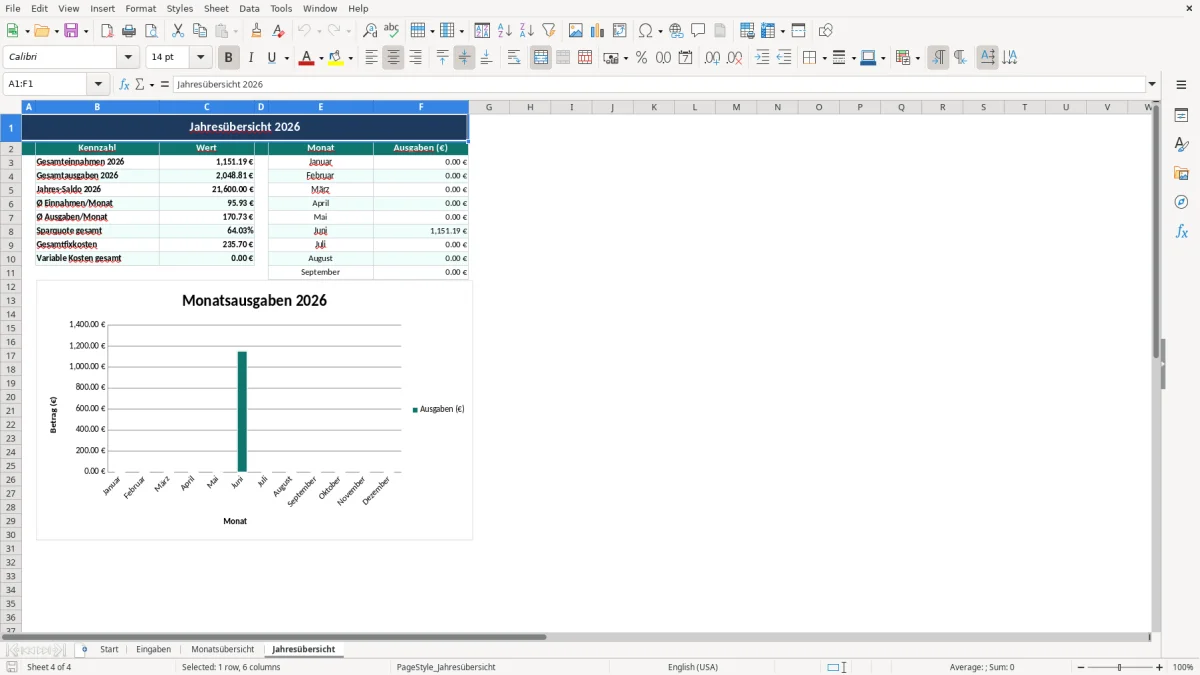The height and width of the screenshot is (675, 1200).
Task: Open the Draw Functions shapes icon
Action: pos(826,31)
